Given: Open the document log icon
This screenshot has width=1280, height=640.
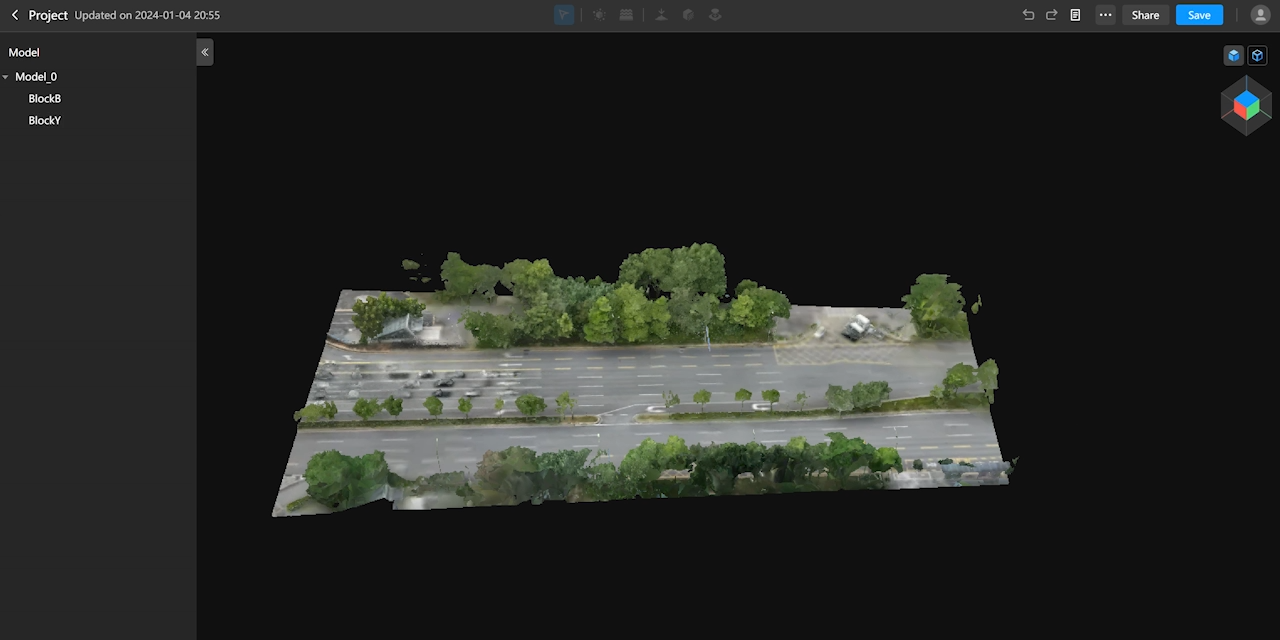Looking at the screenshot, I should click(x=1076, y=15).
